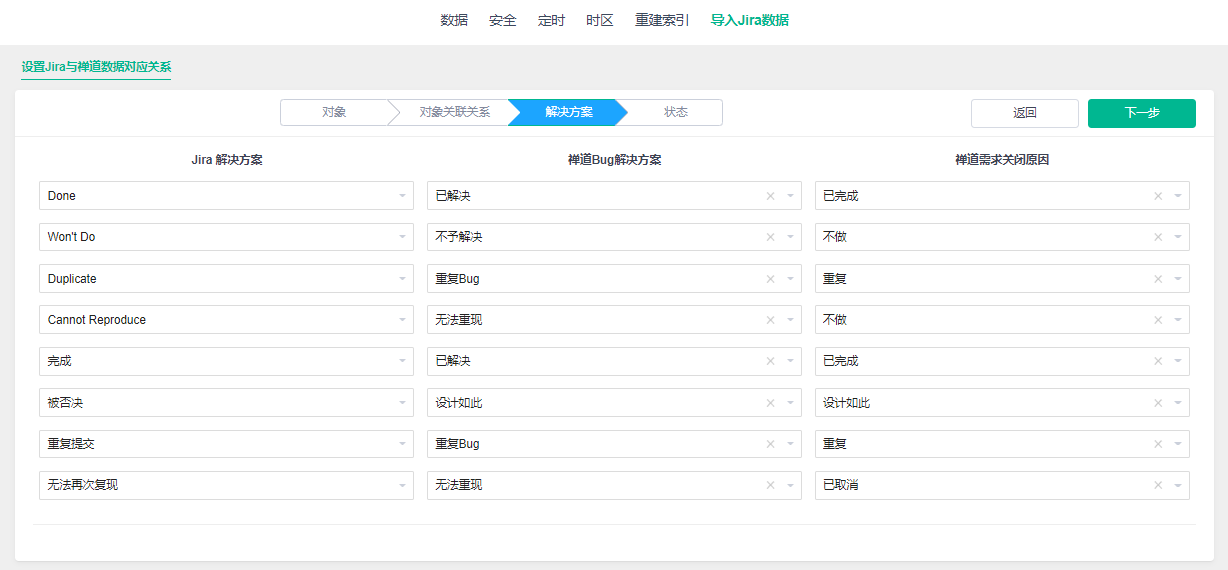Image resolution: width=1228 pixels, height=570 pixels.
Task: Clear story close reason in 被否决 row
Action: point(1158,403)
